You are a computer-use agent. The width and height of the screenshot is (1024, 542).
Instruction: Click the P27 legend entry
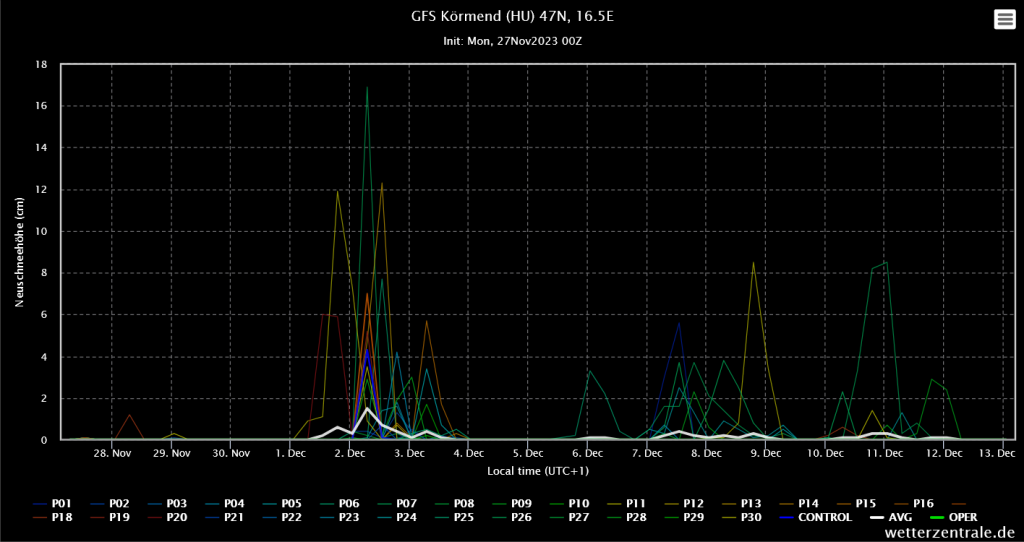[579, 517]
